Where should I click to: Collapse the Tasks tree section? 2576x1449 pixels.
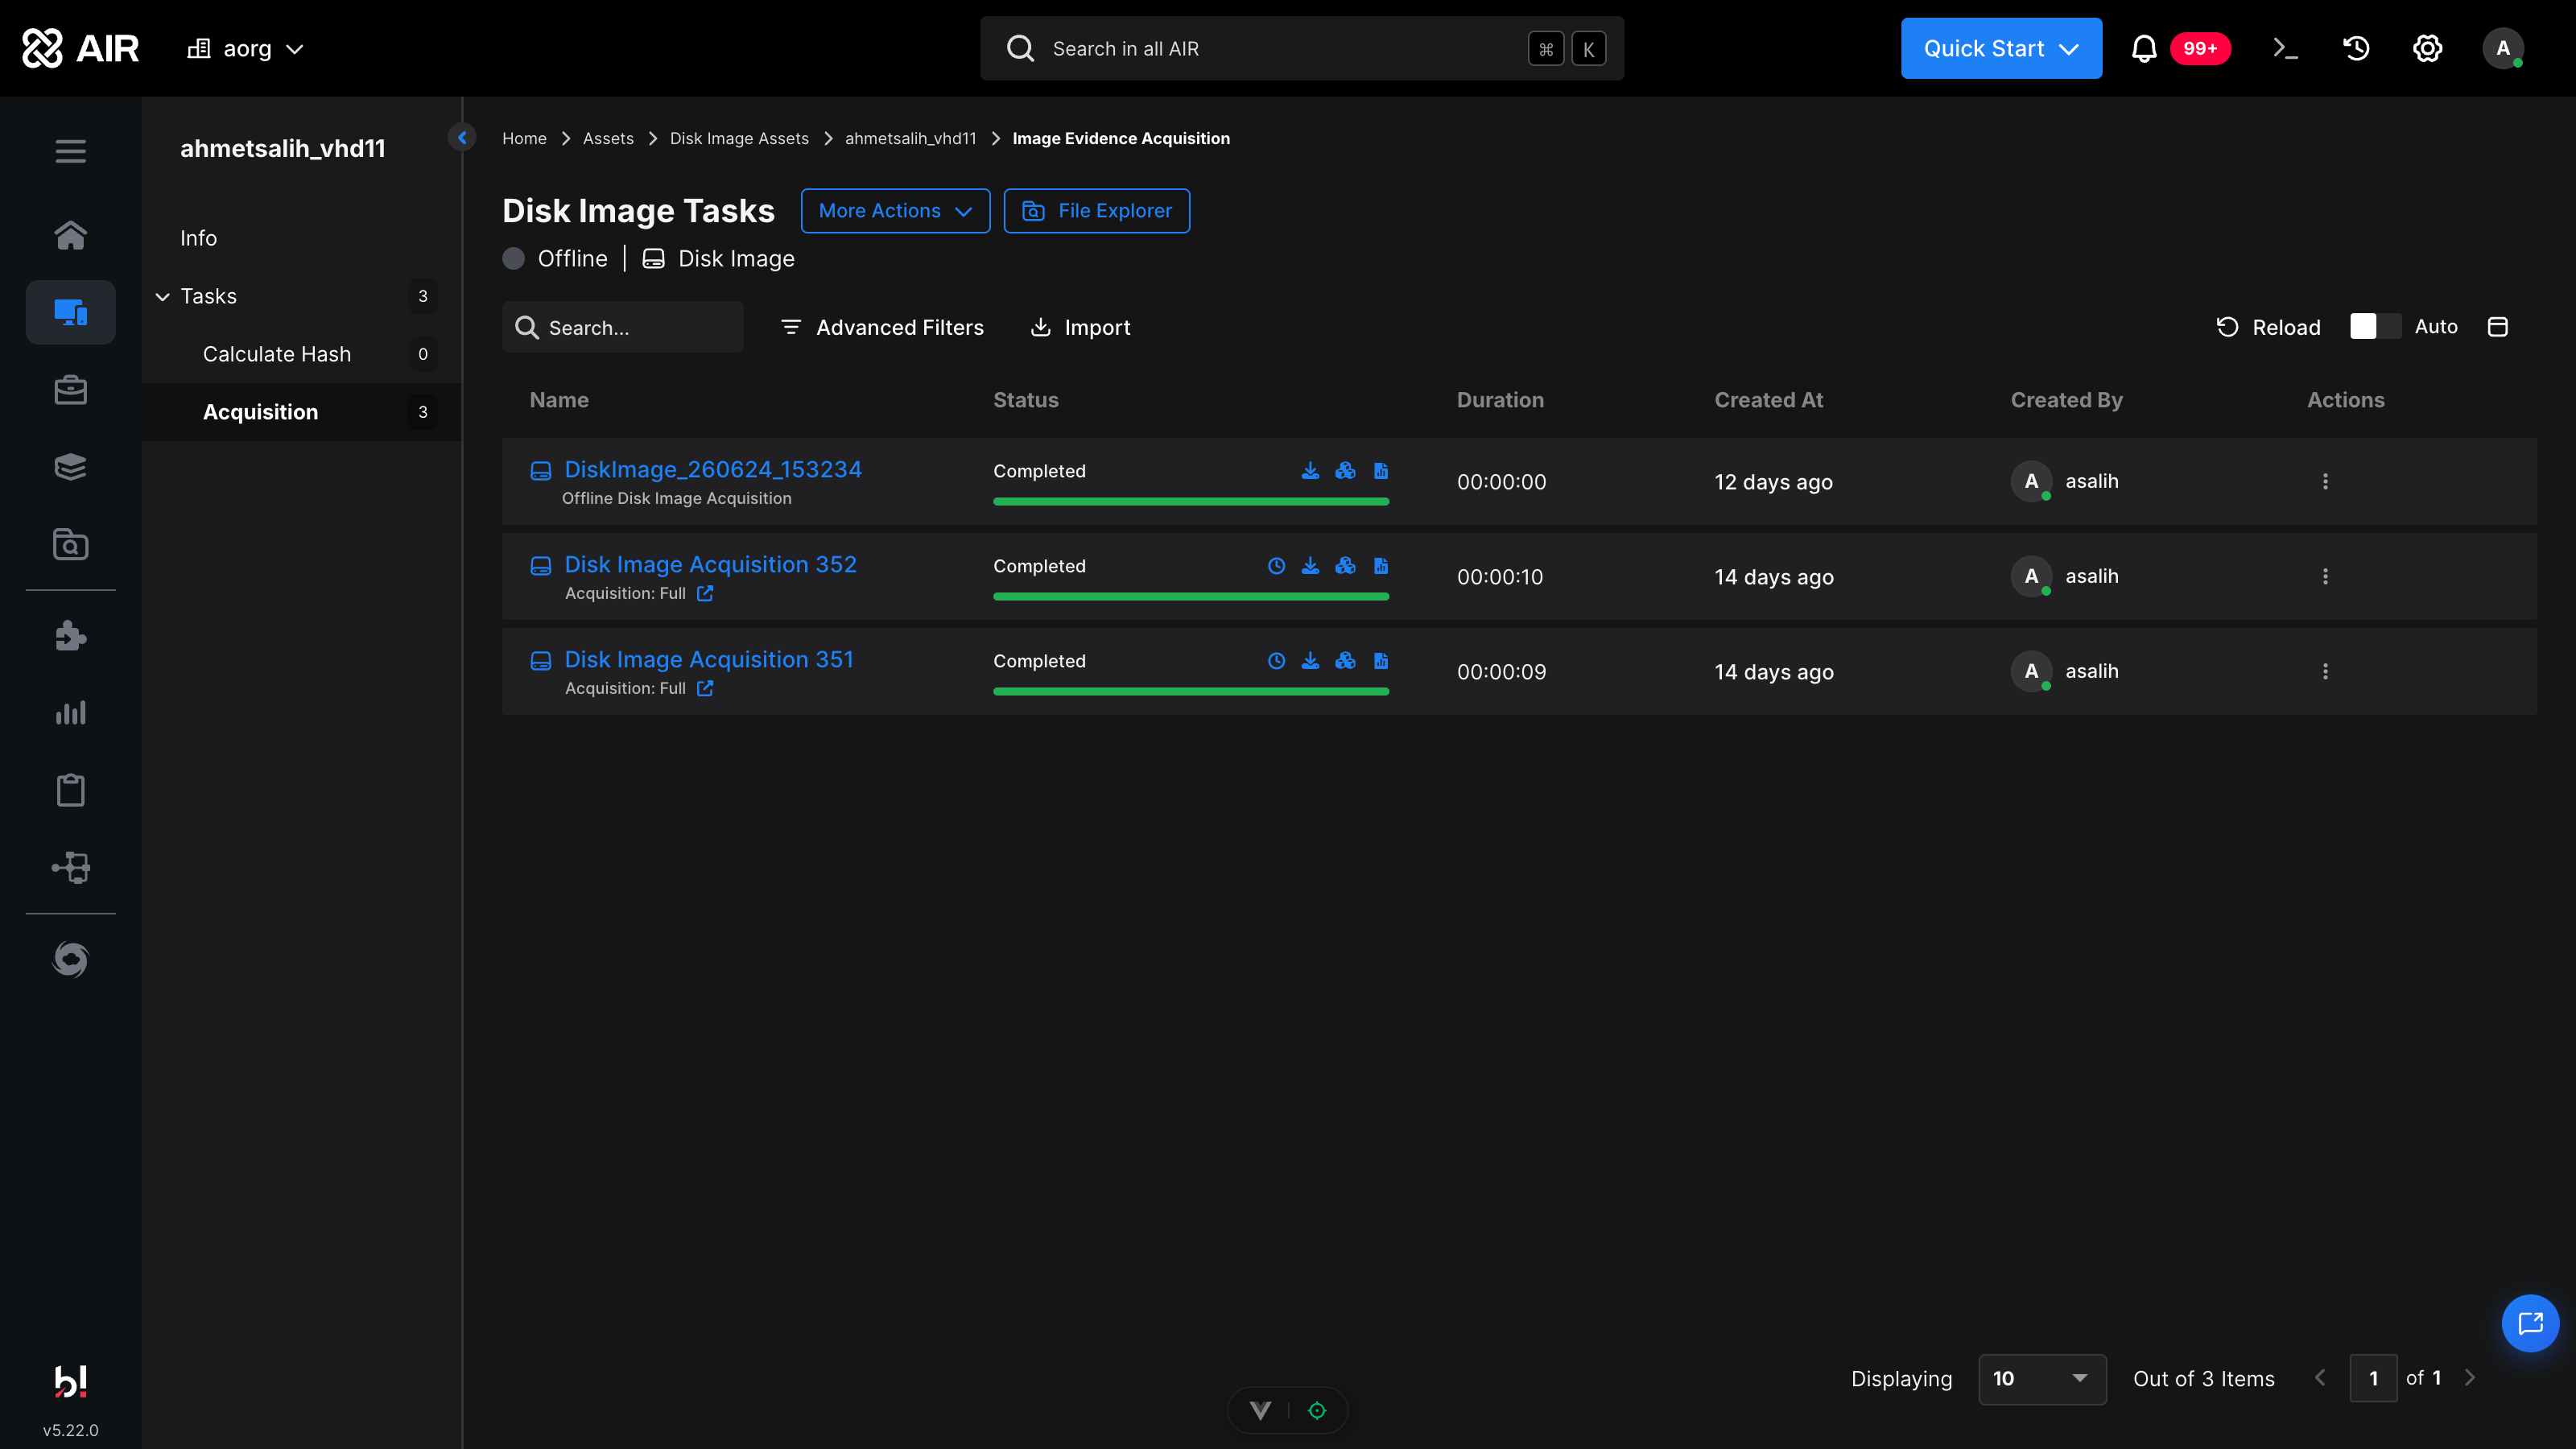[163, 297]
